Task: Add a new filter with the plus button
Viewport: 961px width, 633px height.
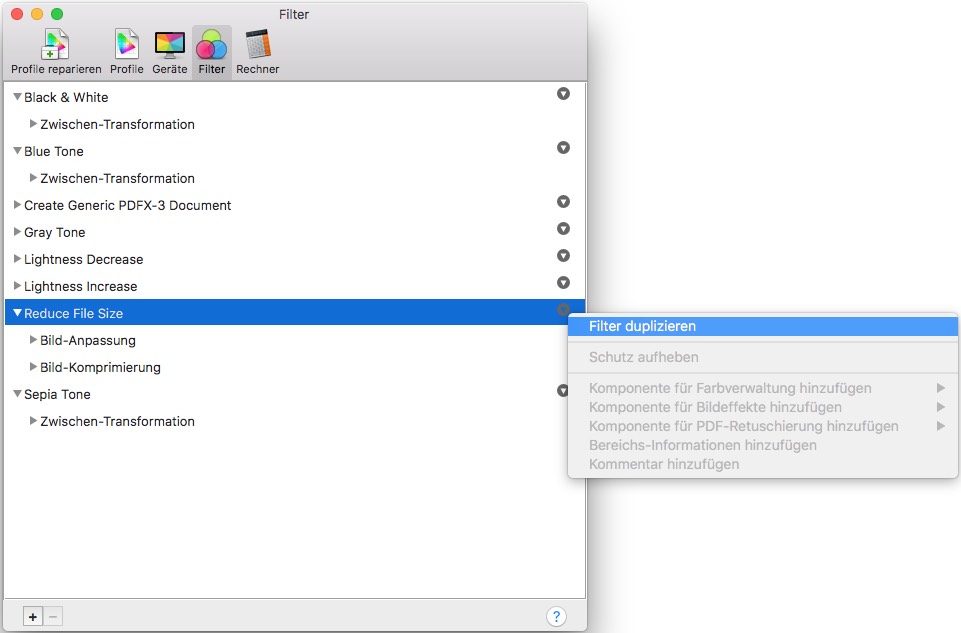Action: pyautogui.click(x=32, y=617)
